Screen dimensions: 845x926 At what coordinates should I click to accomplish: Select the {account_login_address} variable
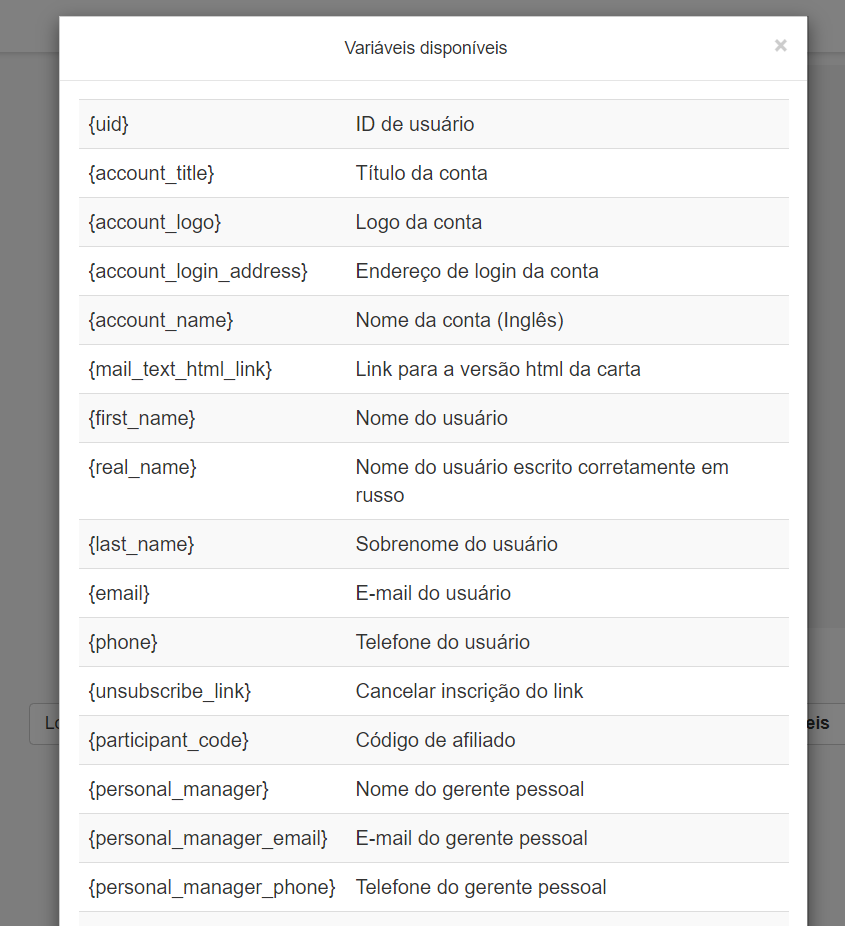click(x=198, y=271)
